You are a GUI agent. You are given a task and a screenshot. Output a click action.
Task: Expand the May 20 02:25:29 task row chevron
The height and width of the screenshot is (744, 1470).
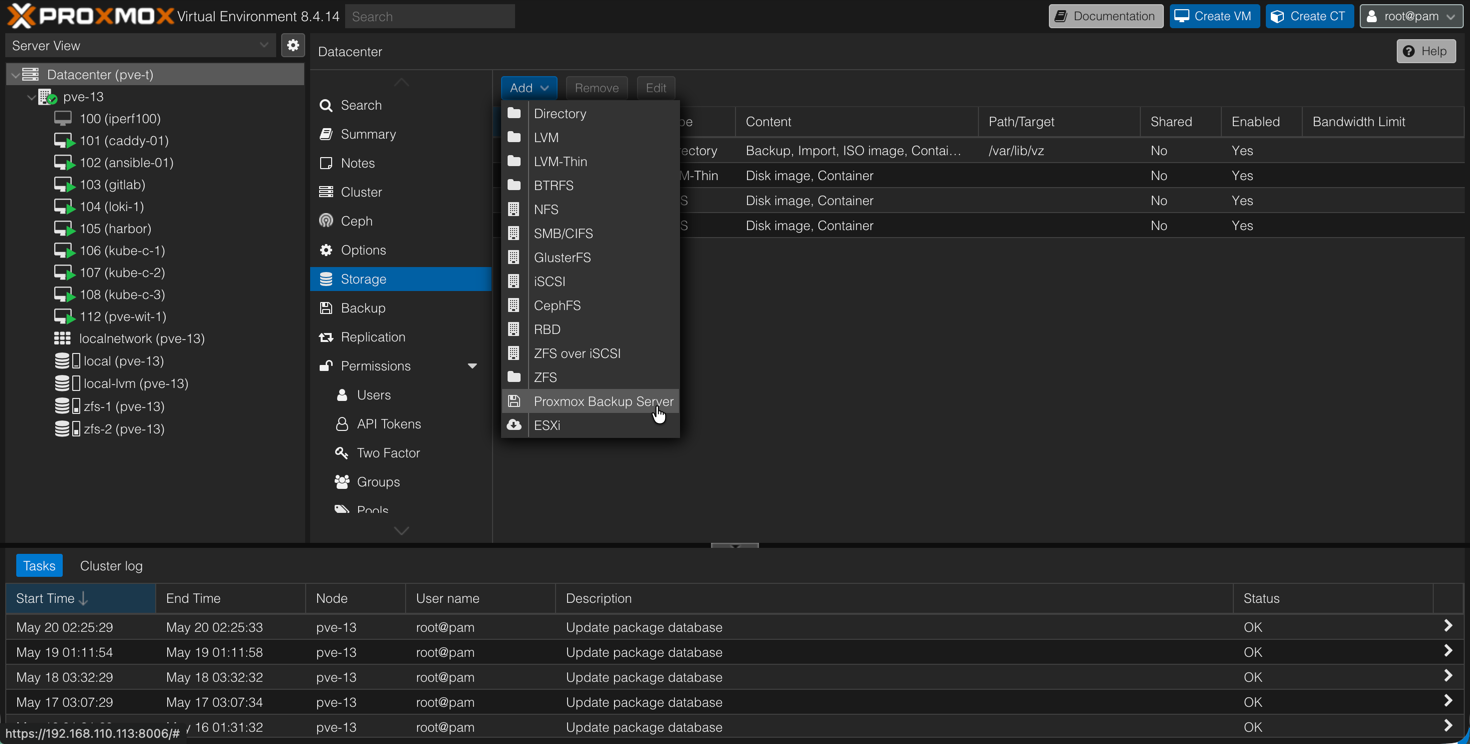(x=1448, y=626)
